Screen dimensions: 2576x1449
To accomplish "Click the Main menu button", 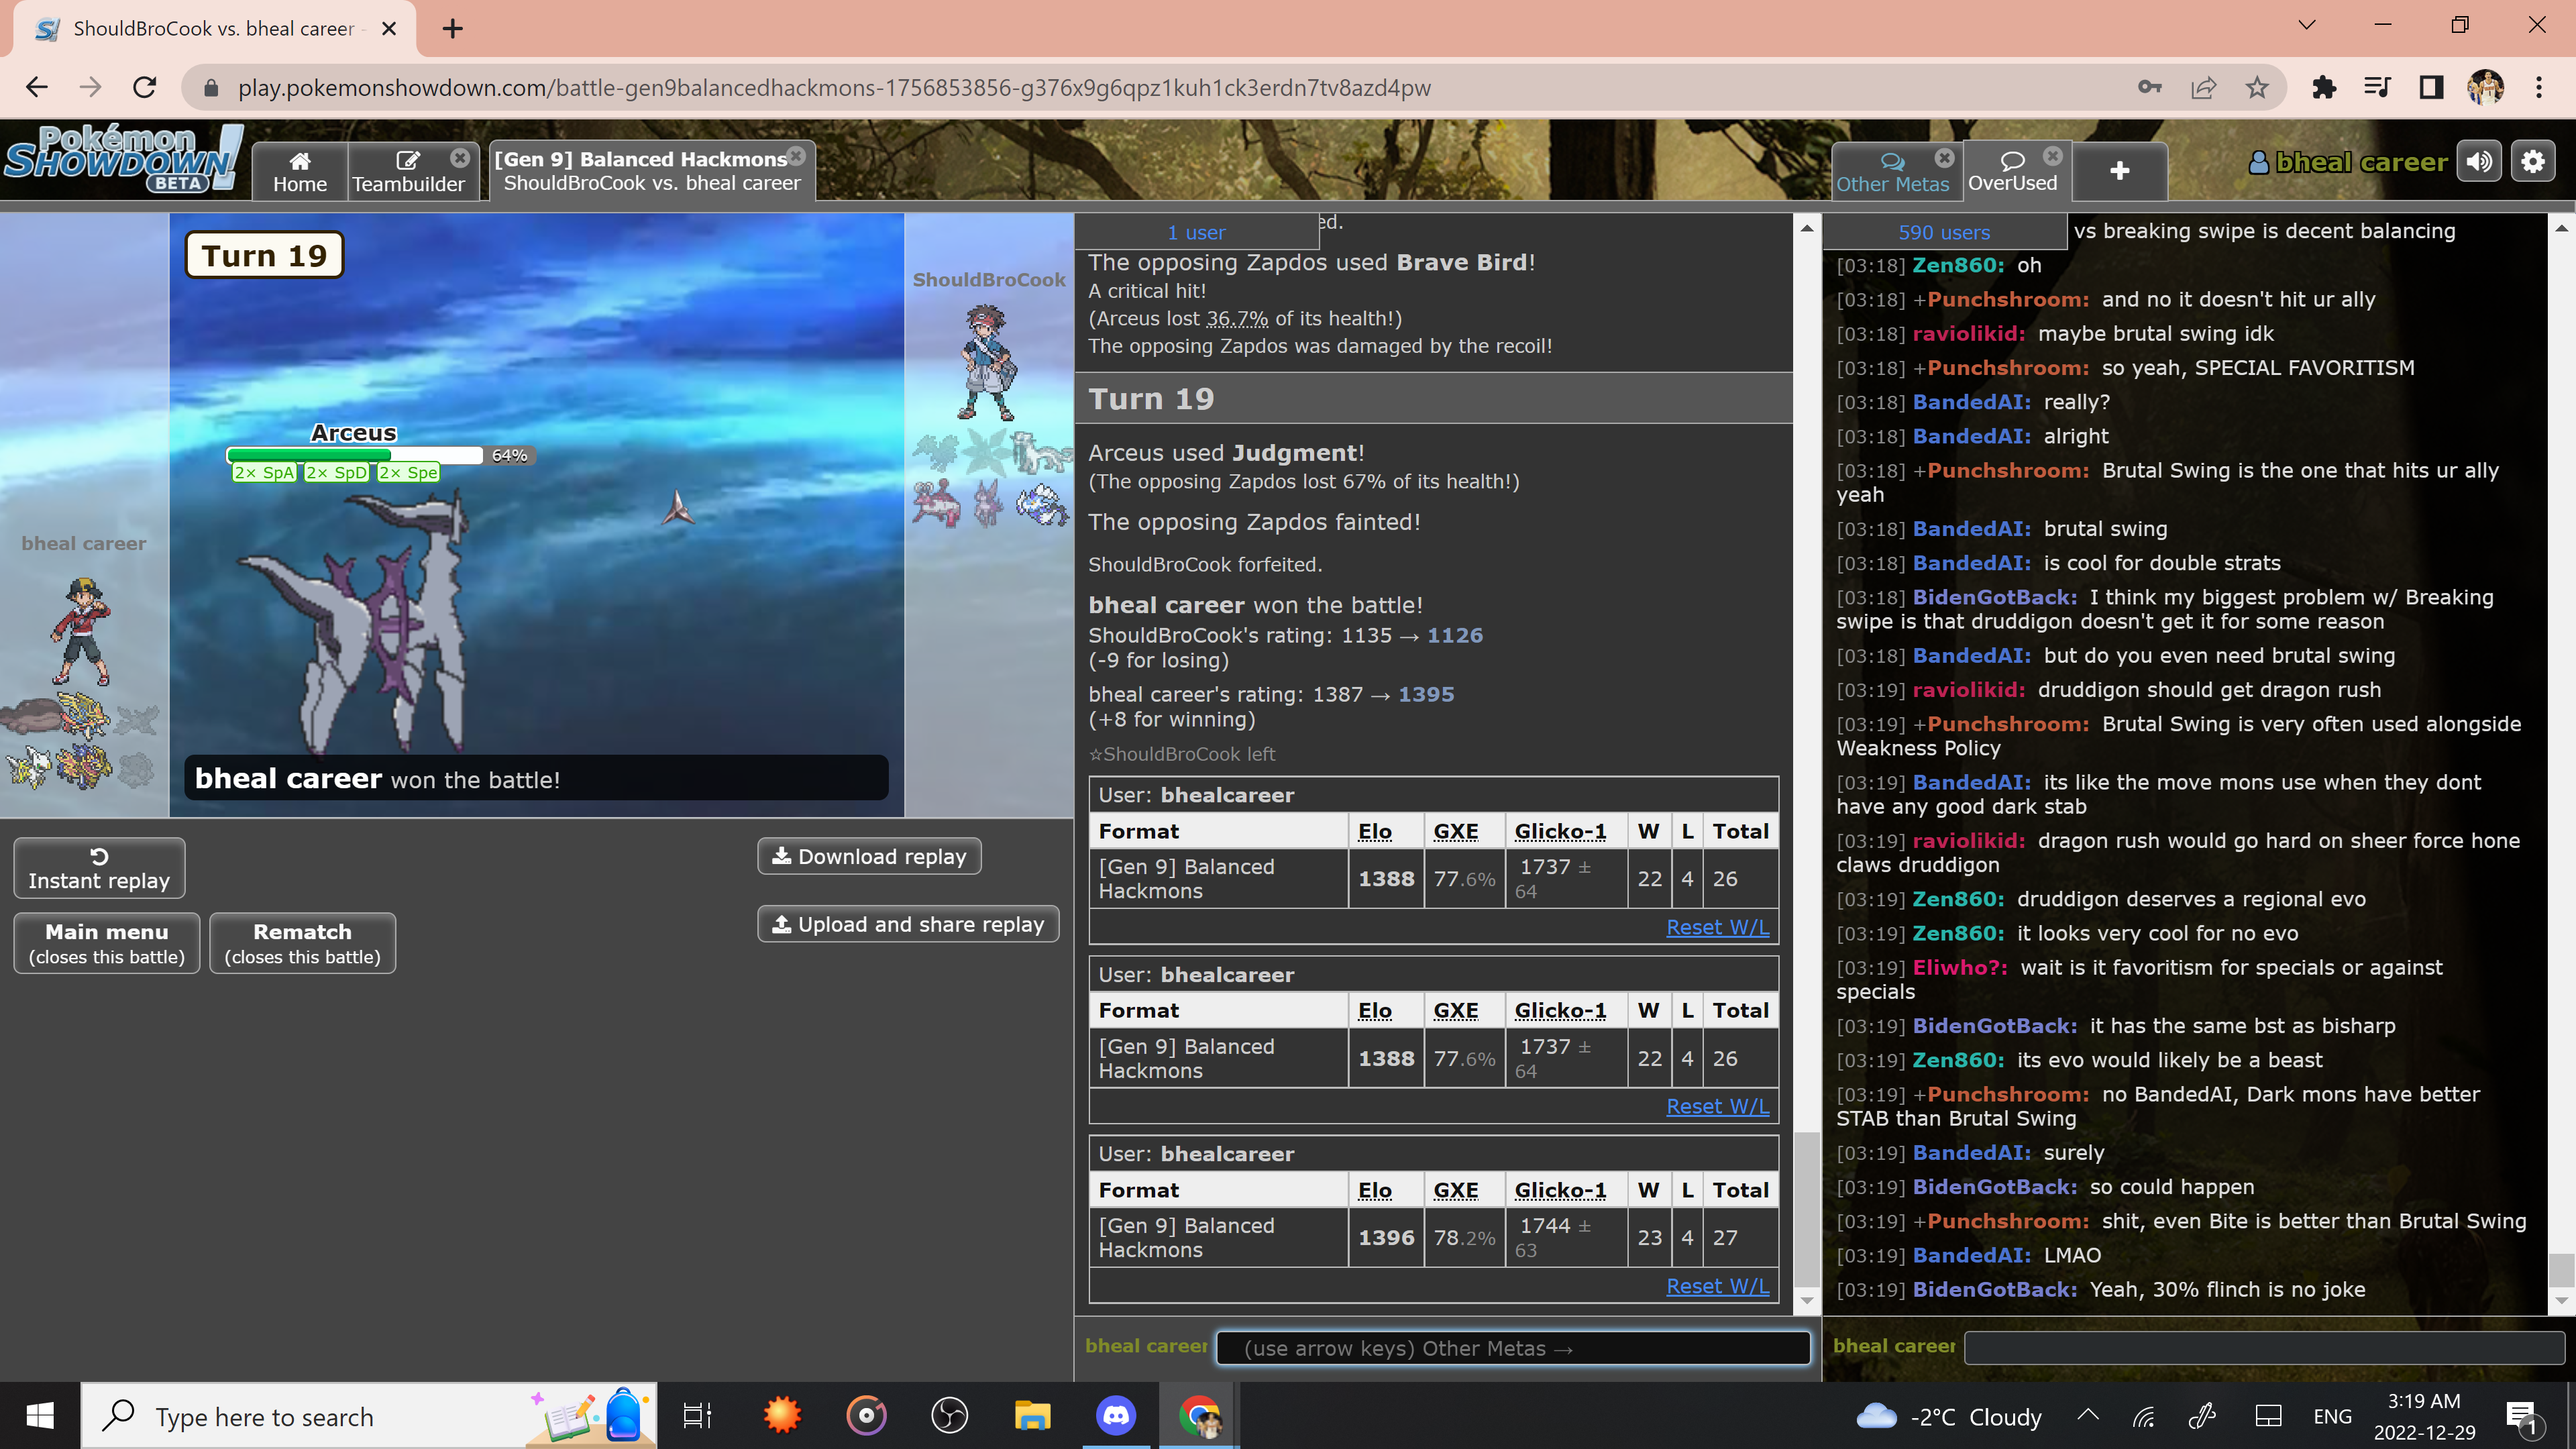I will pos(107,943).
